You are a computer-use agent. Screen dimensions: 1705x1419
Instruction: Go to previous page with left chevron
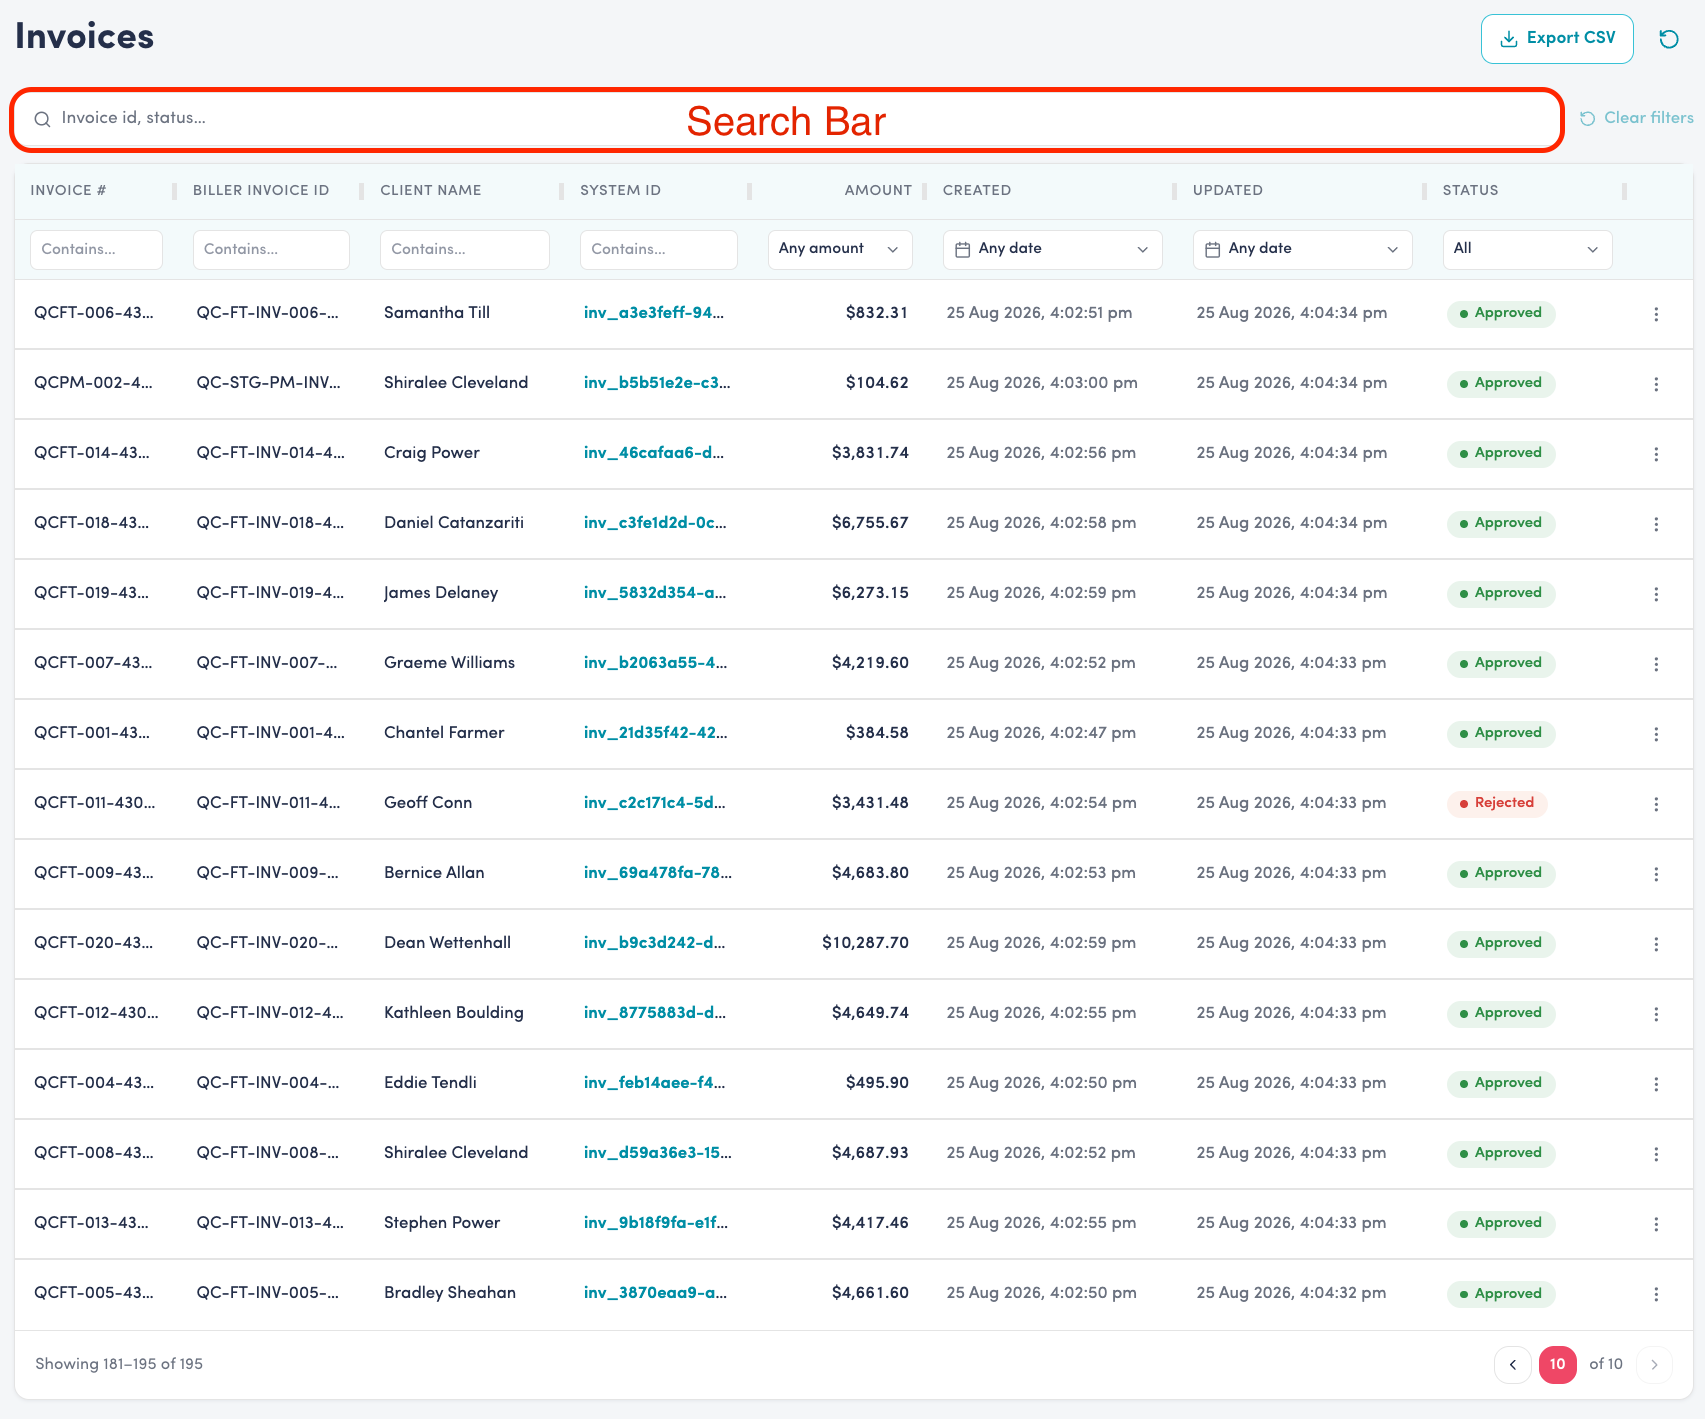point(1512,1365)
